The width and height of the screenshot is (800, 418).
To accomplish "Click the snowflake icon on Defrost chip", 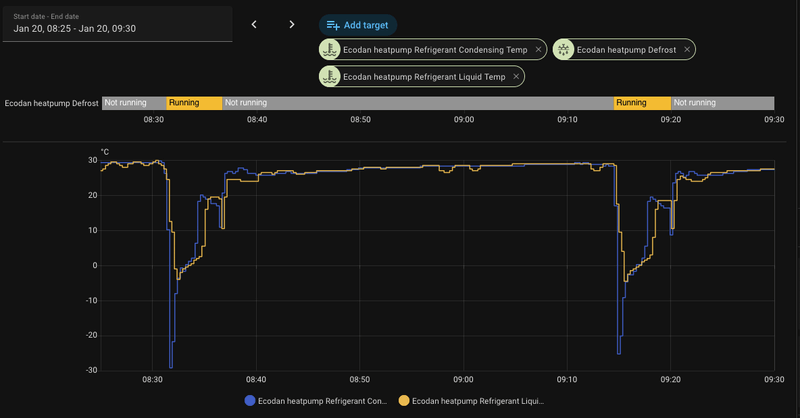I will (x=563, y=49).
